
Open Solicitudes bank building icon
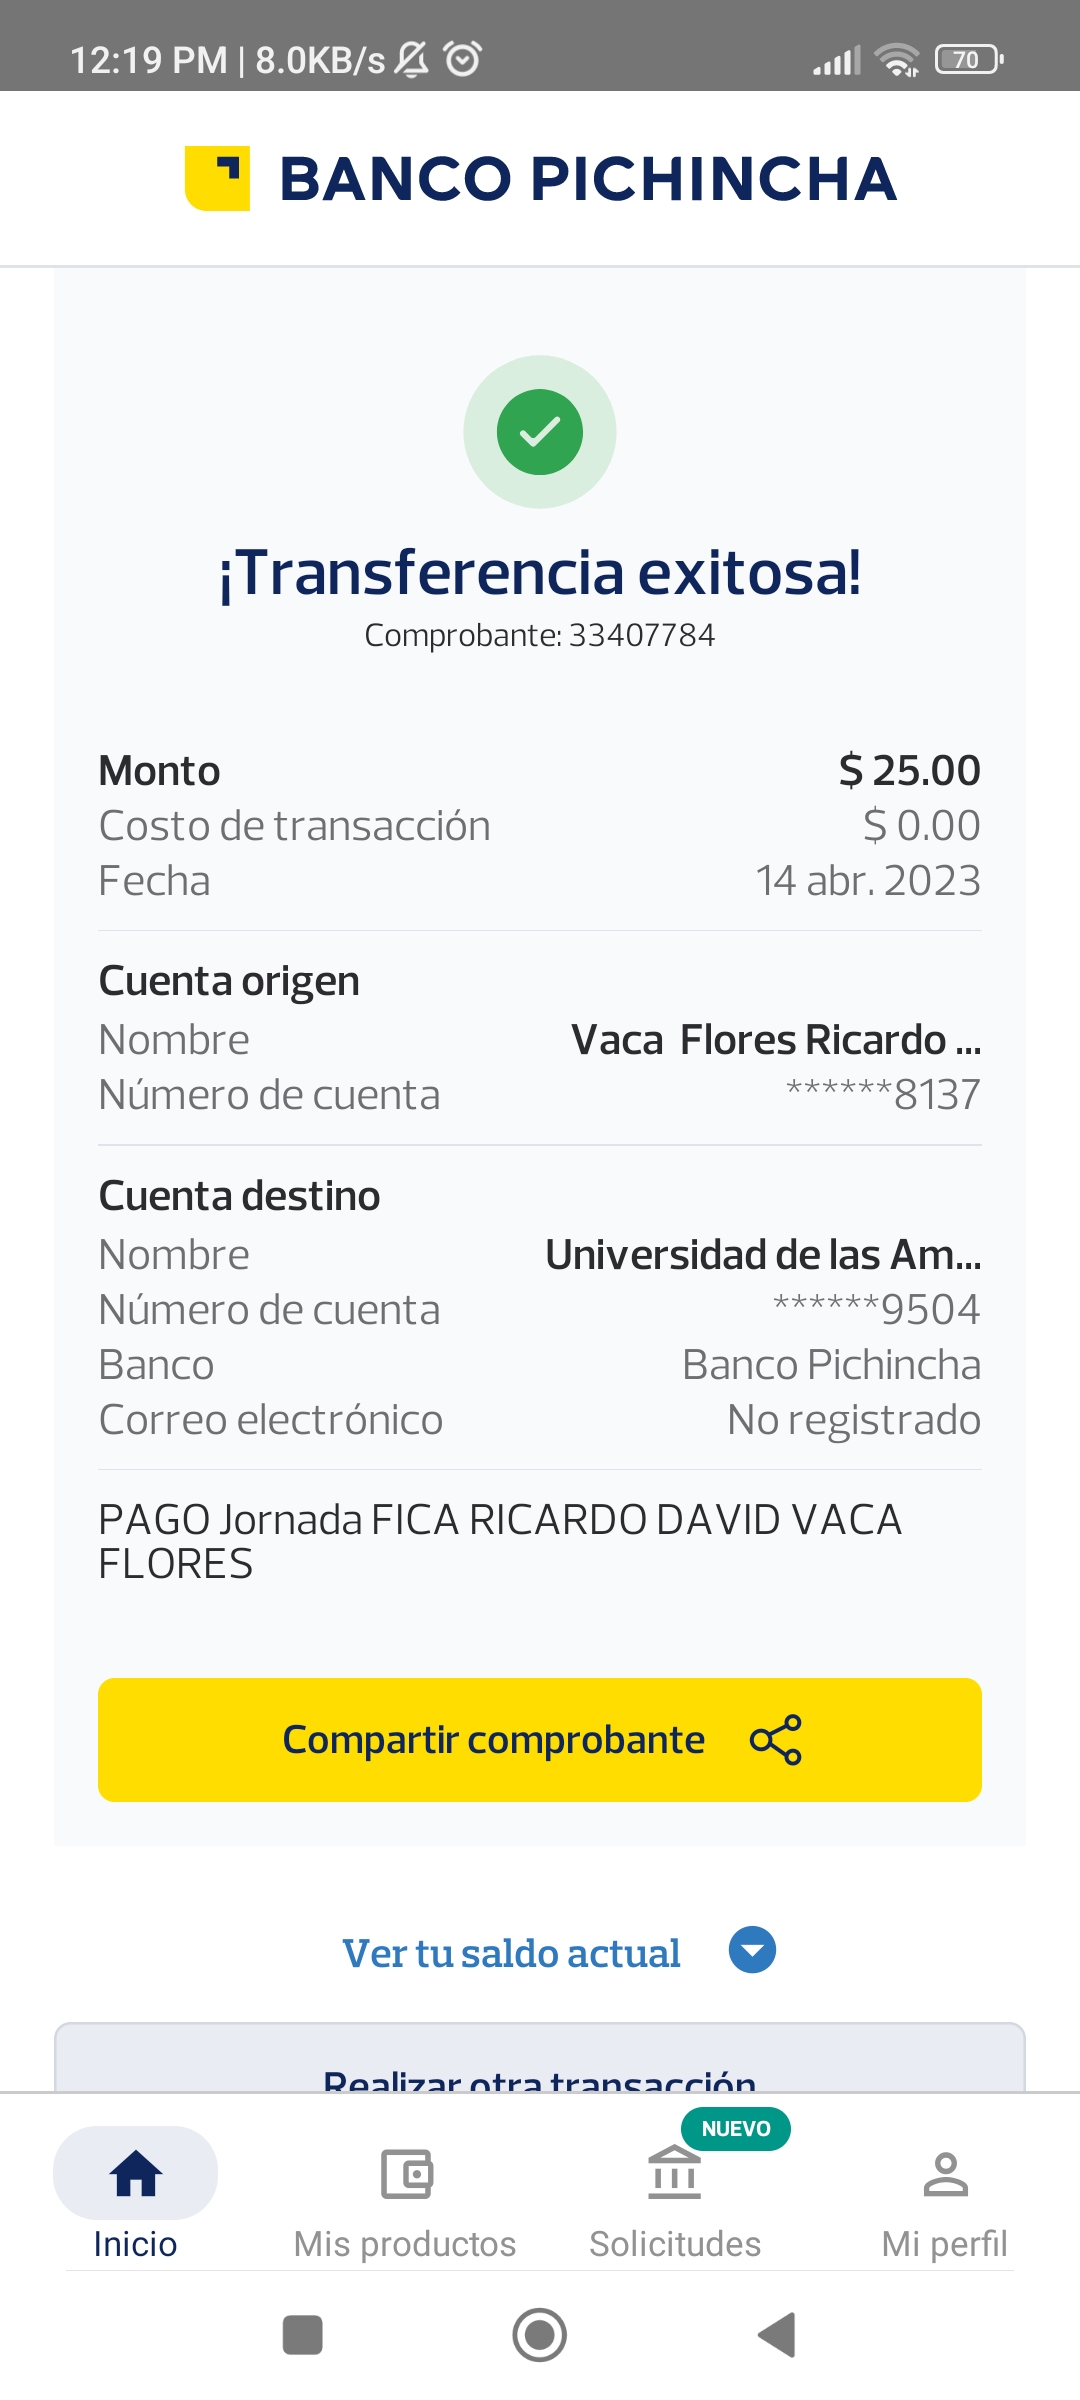click(x=675, y=2174)
